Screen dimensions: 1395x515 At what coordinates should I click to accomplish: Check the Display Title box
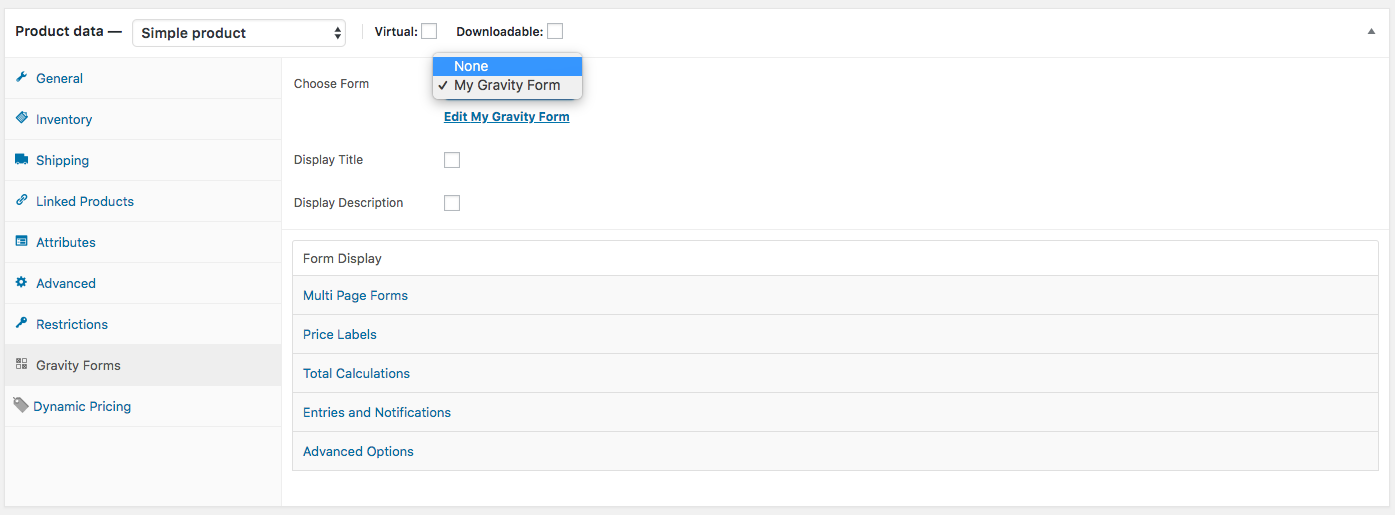[x=452, y=160]
